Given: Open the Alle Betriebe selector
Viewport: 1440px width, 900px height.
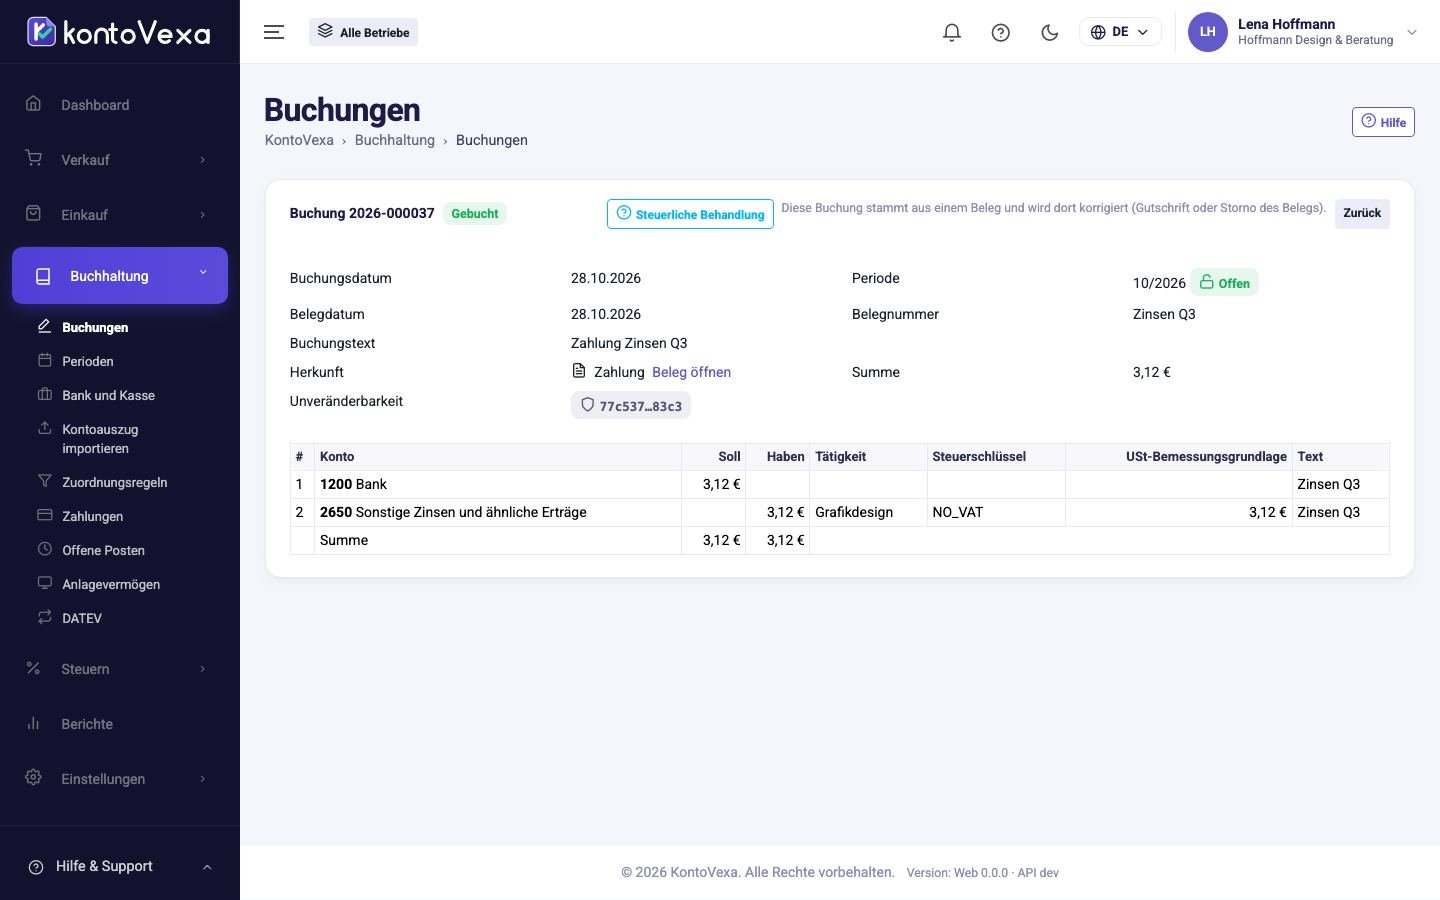Looking at the screenshot, I should (363, 32).
